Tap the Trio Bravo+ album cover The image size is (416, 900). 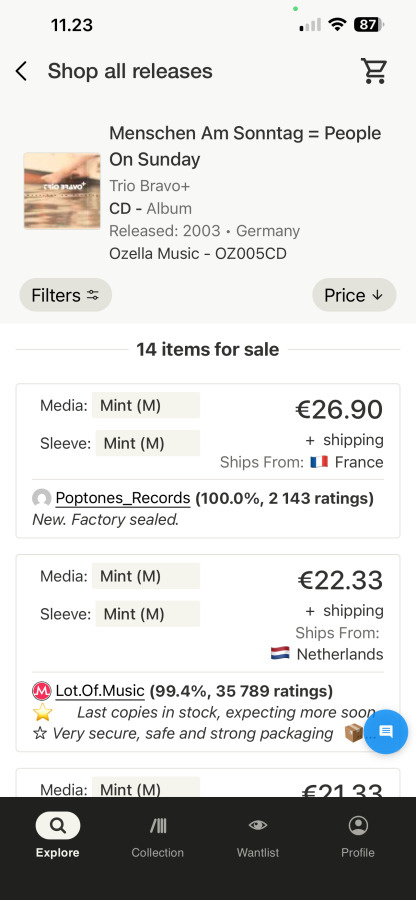62,191
